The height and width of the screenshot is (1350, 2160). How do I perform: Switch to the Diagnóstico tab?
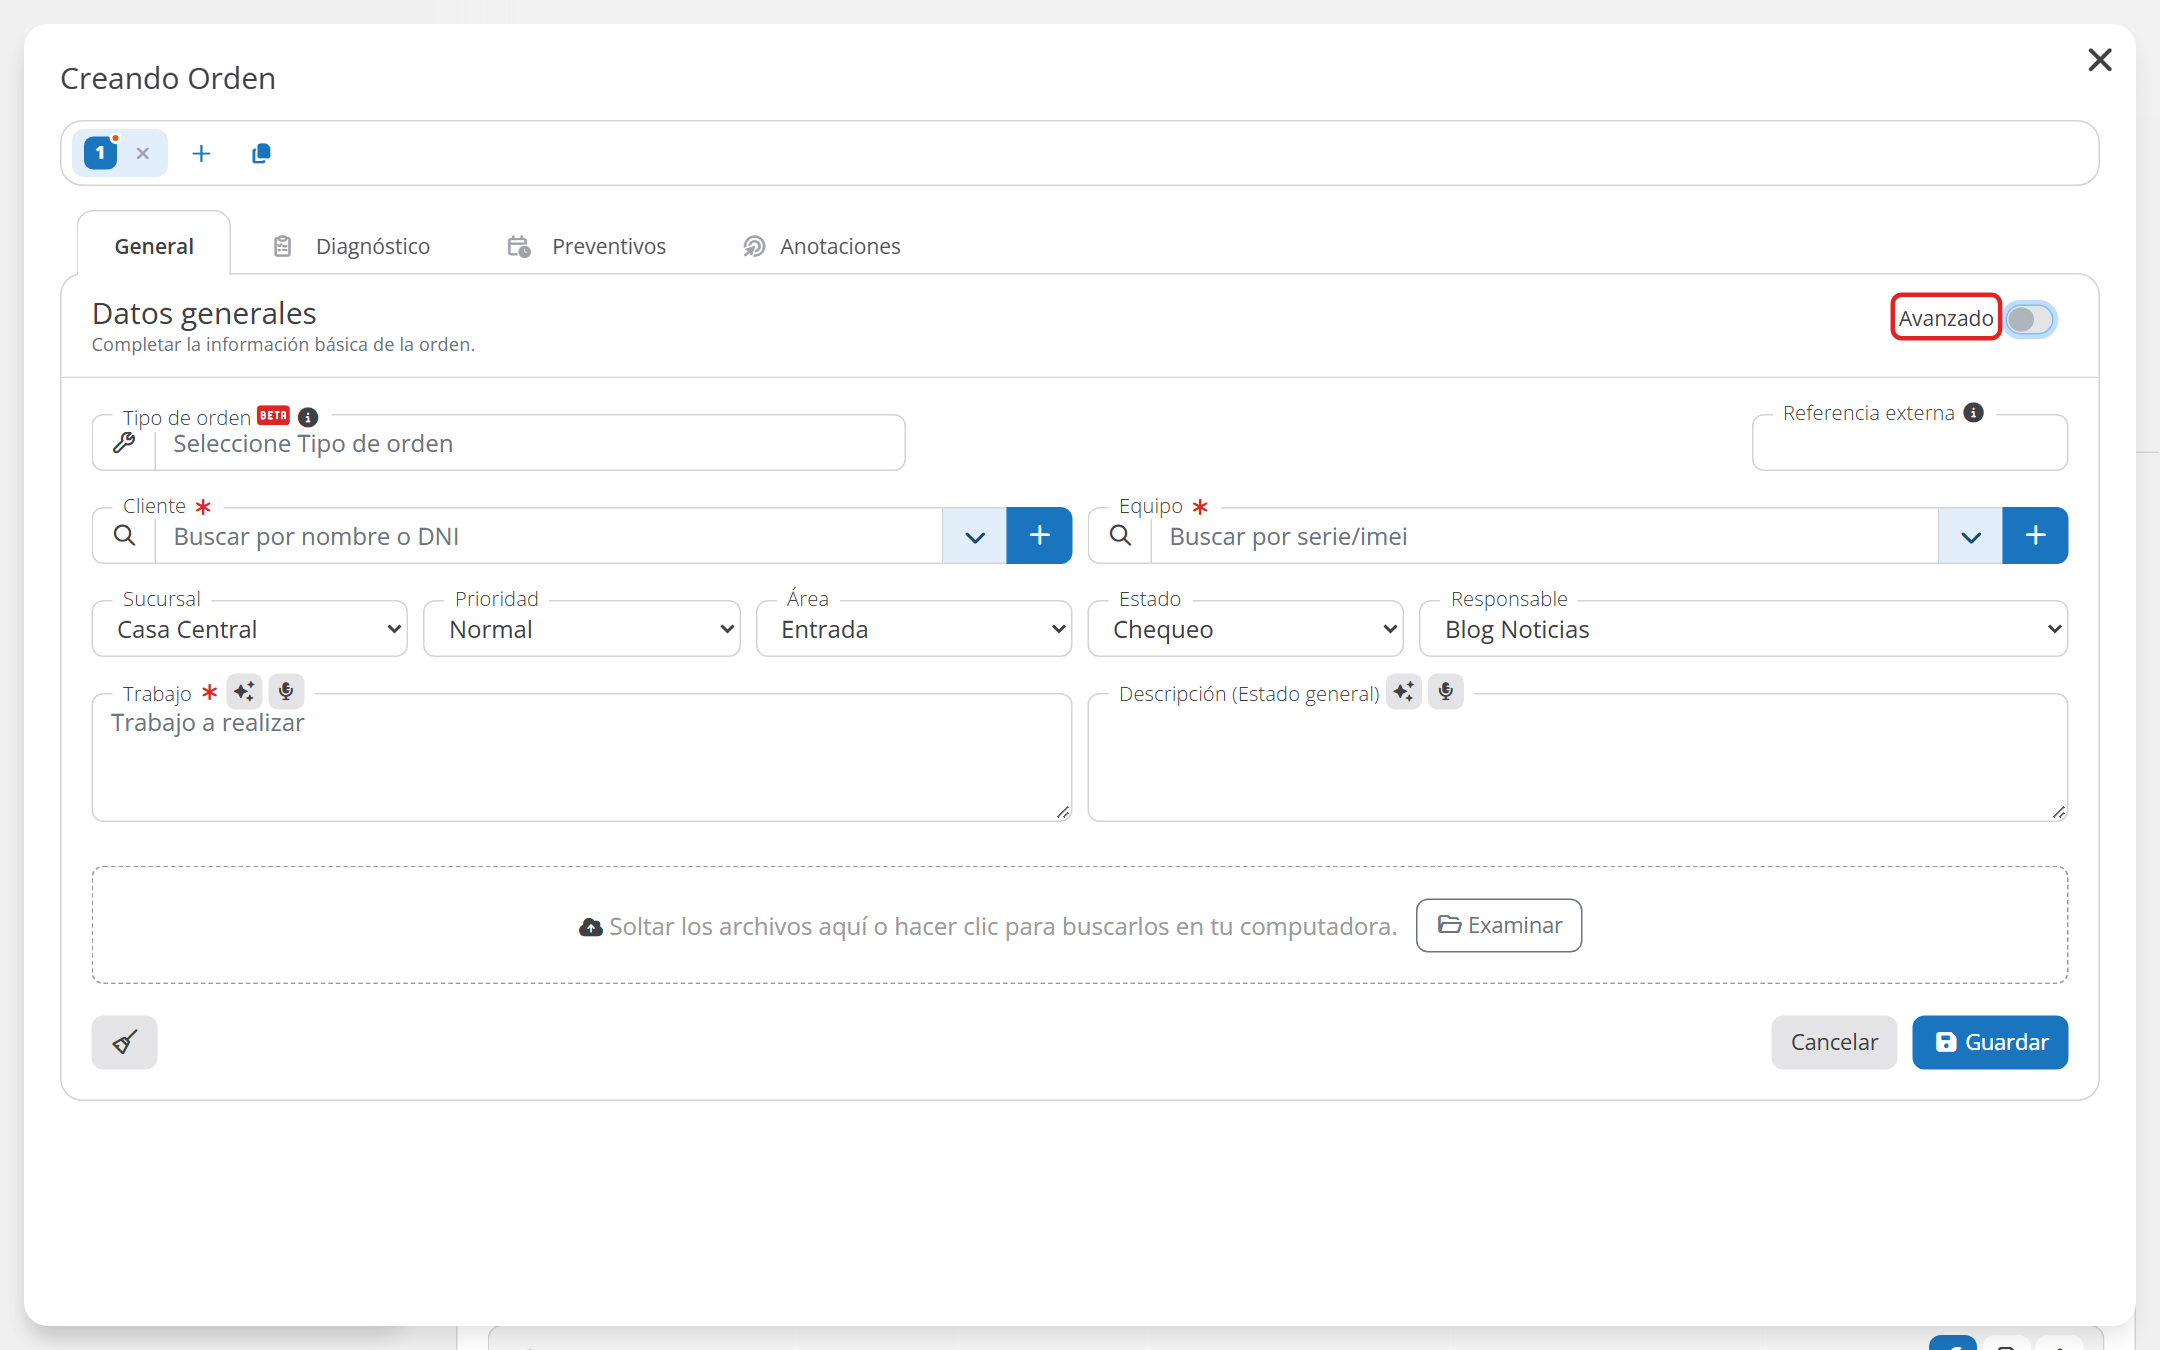pyautogui.click(x=351, y=246)
